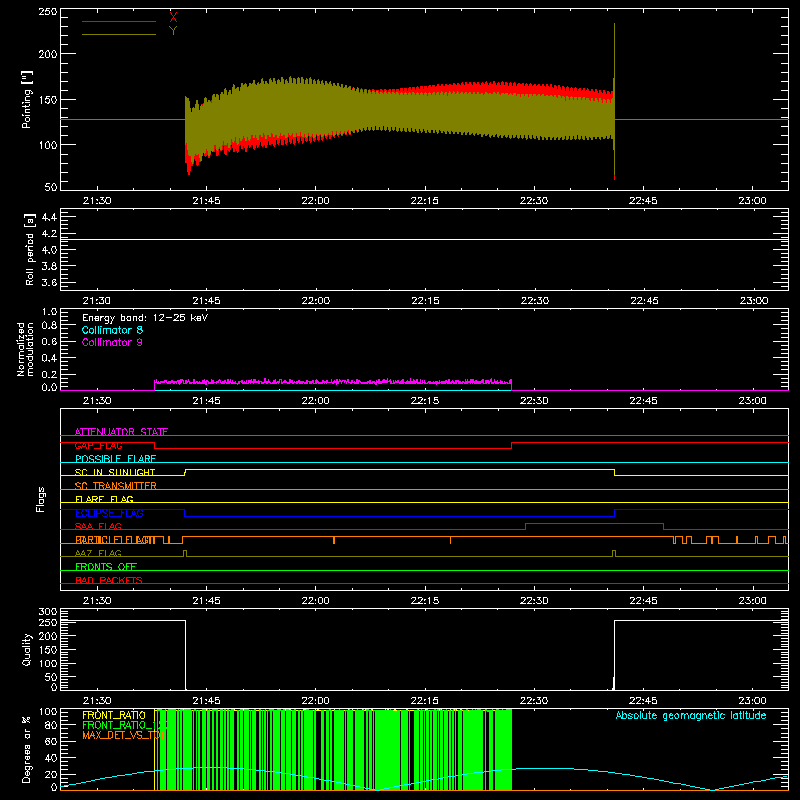Viewport: 800px width, 800px height.
Task: Click the yellow FRONT_RATIO legend label
Action: [114, 715]
